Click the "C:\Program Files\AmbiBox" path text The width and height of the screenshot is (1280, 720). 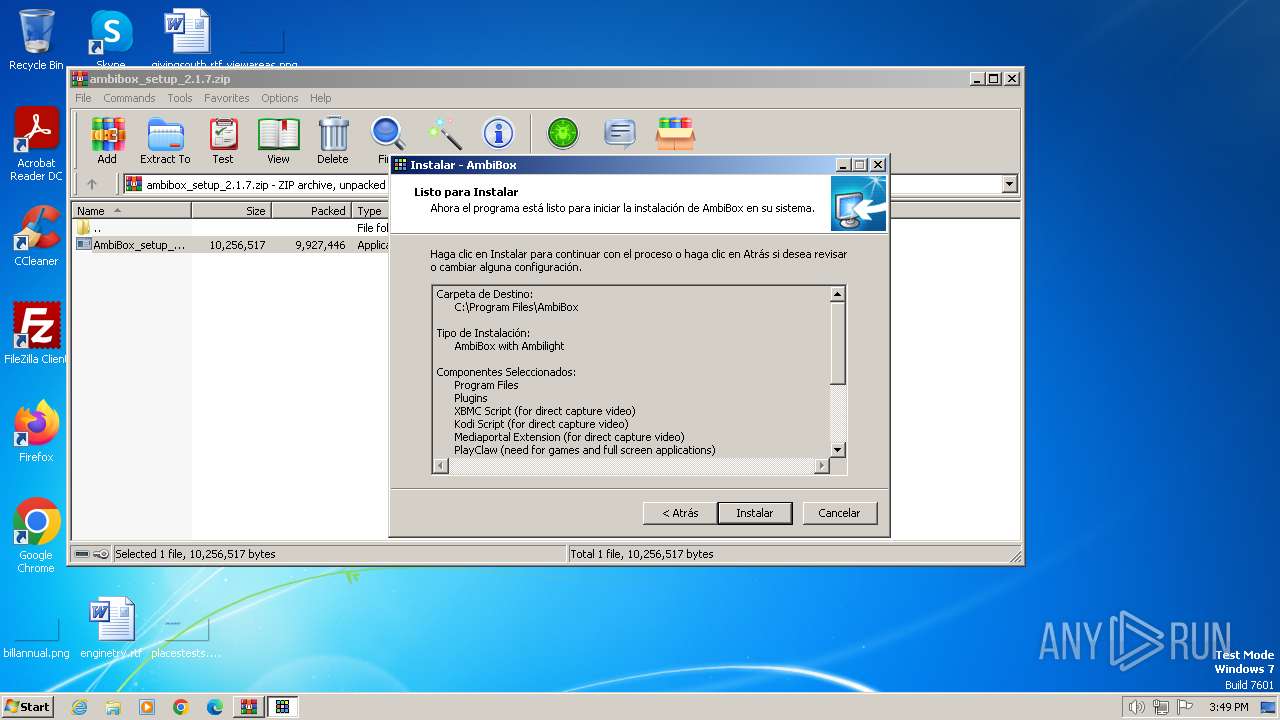click(x=516, y=307)
